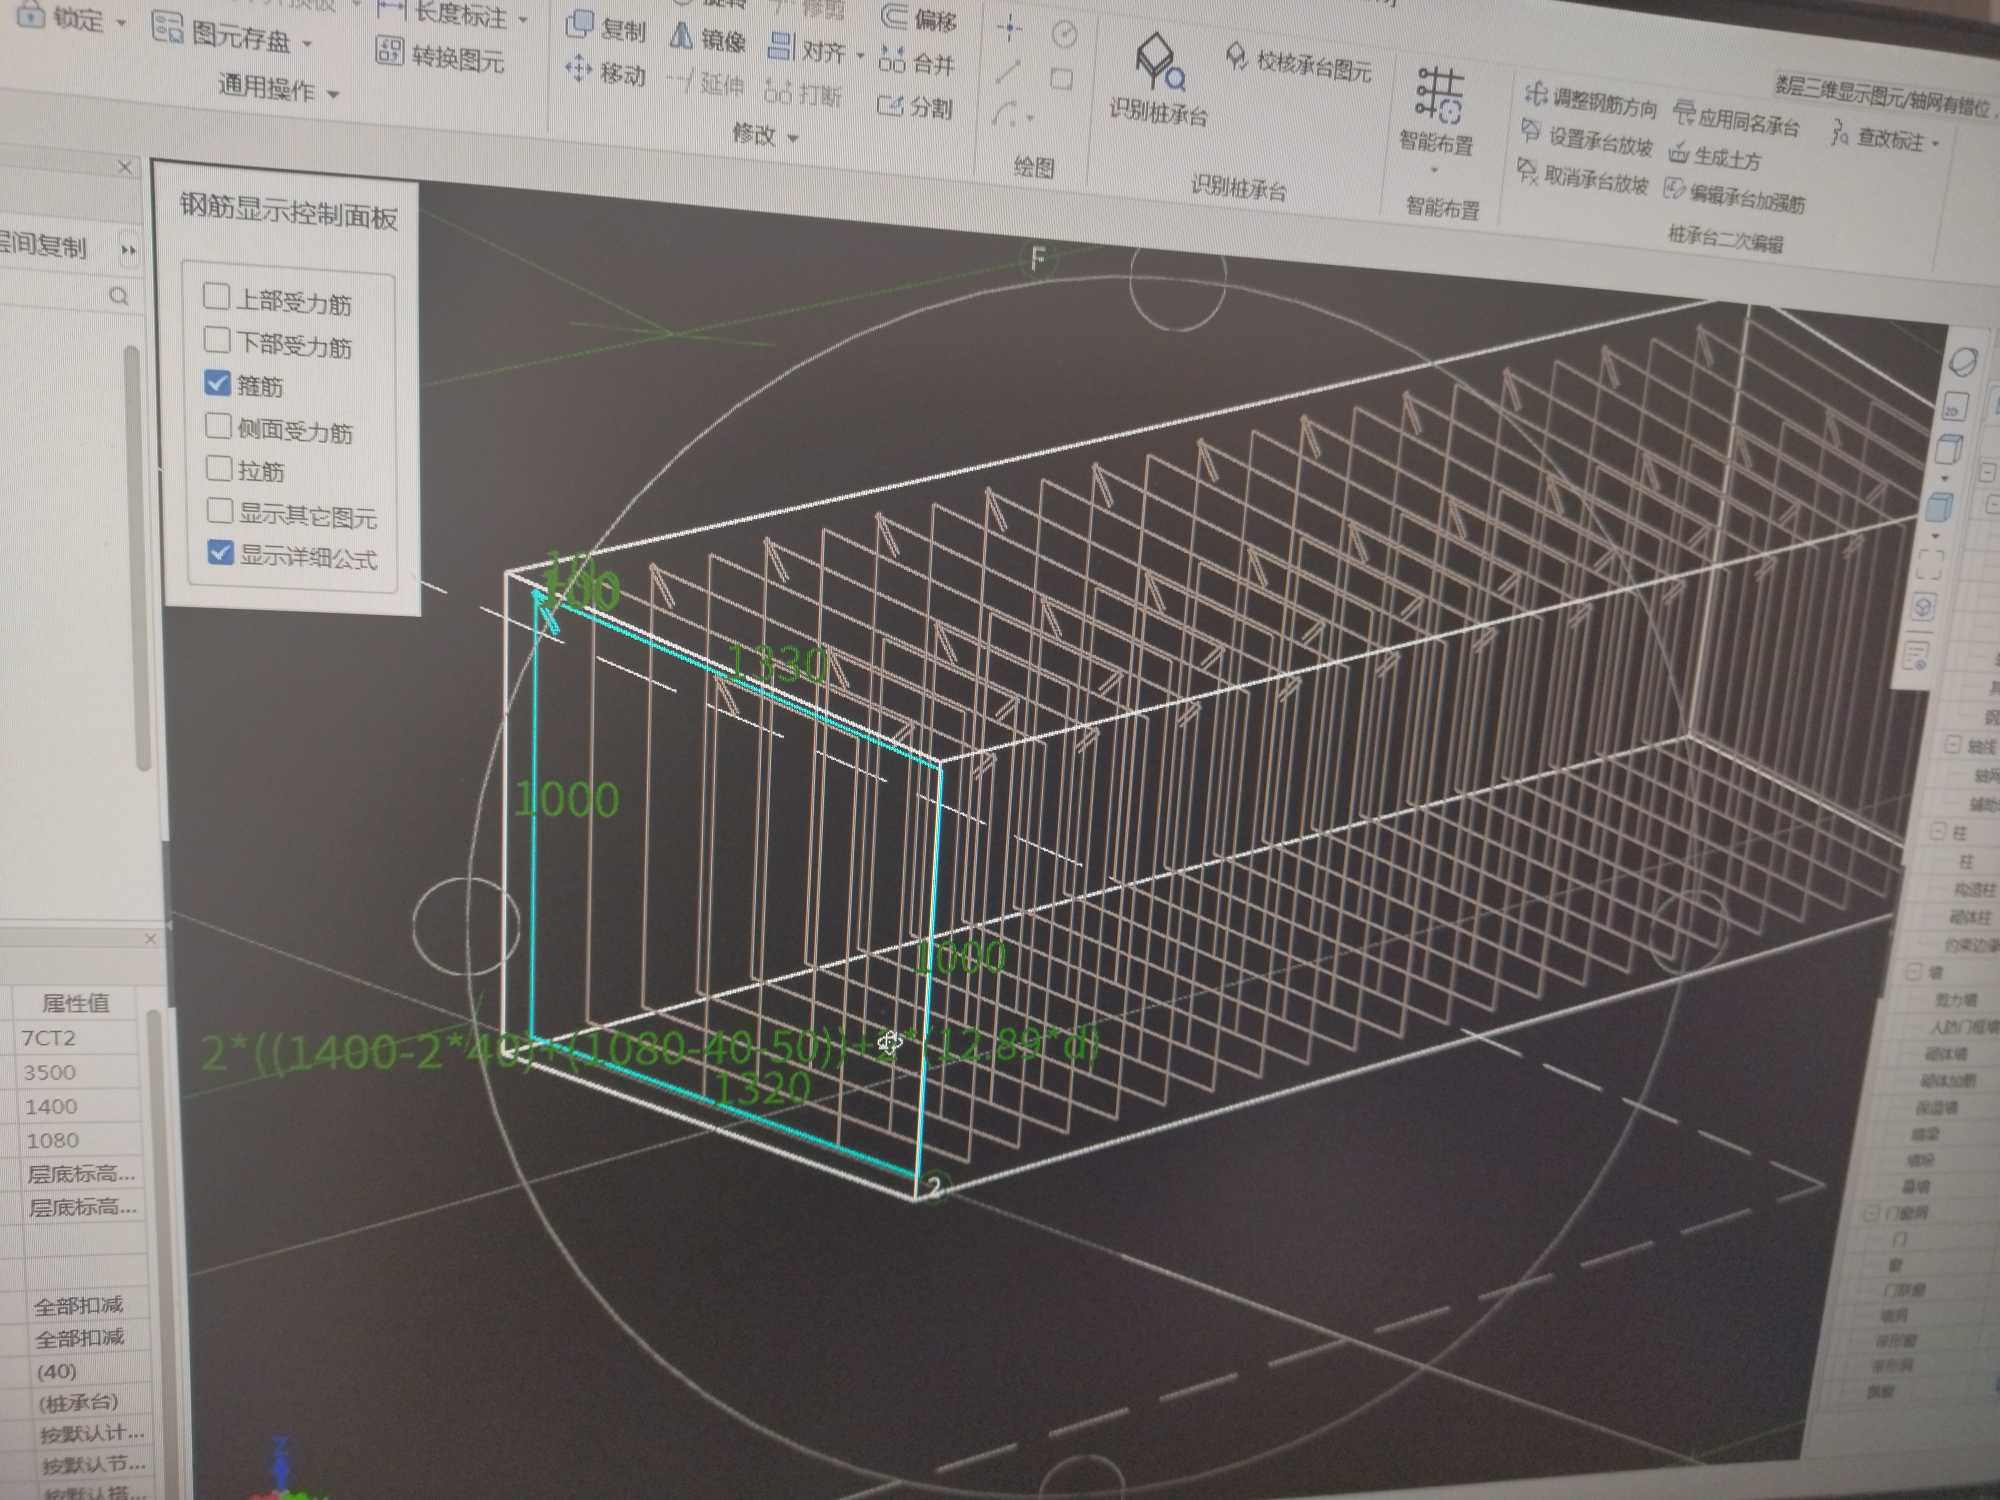This screenshot has width=2000, height=1500.
Task: Open the 智能布置 dropdown arrow
Action: 1434,171
